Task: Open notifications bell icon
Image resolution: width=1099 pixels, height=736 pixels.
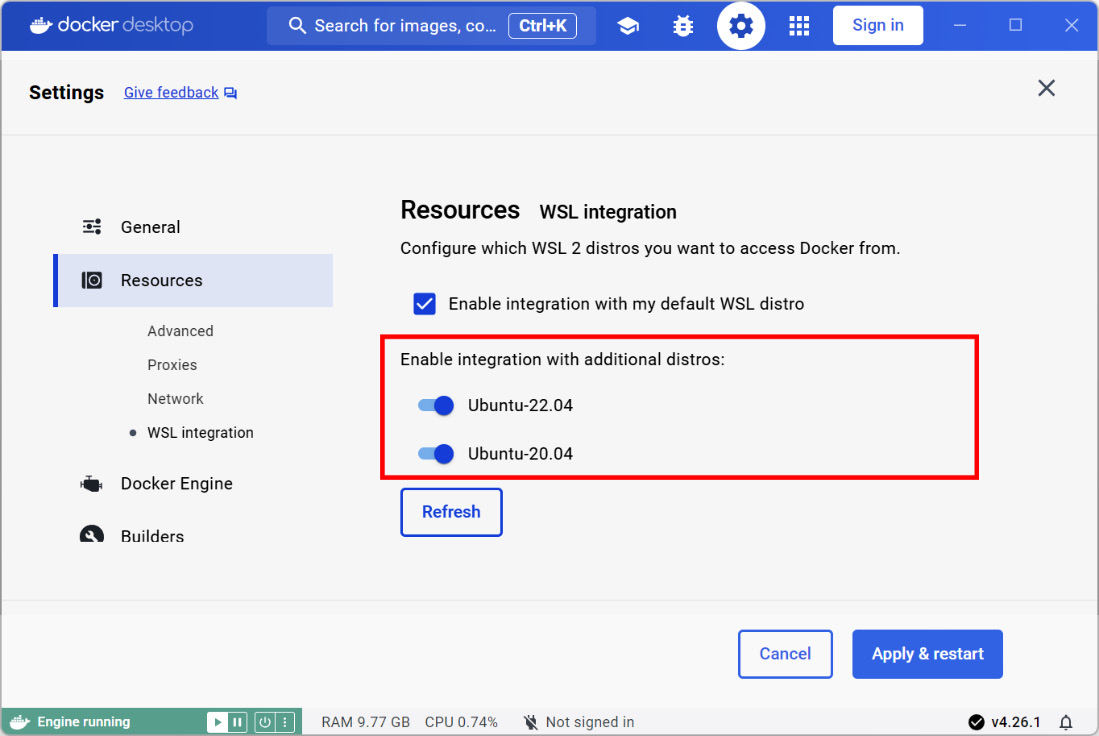Action: (x=1065, y=722)
